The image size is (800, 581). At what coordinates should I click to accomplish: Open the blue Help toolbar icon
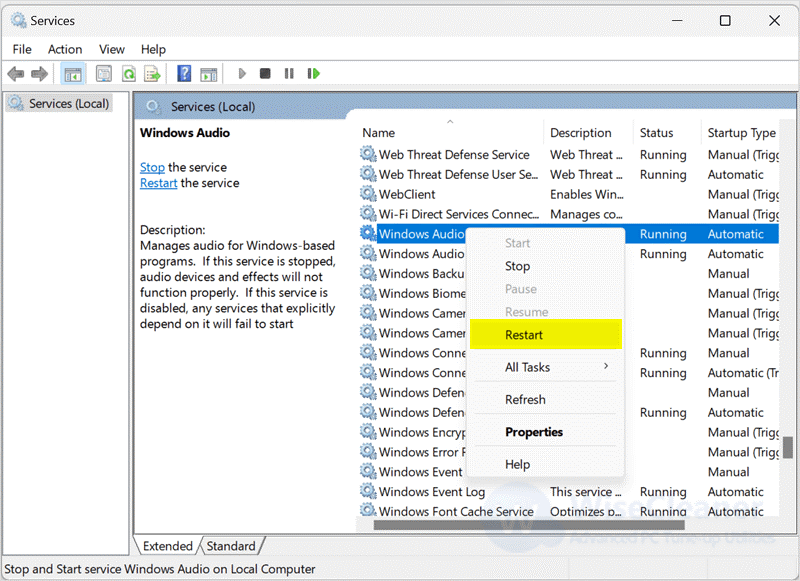pyautogui.click(x=184, y=74)
